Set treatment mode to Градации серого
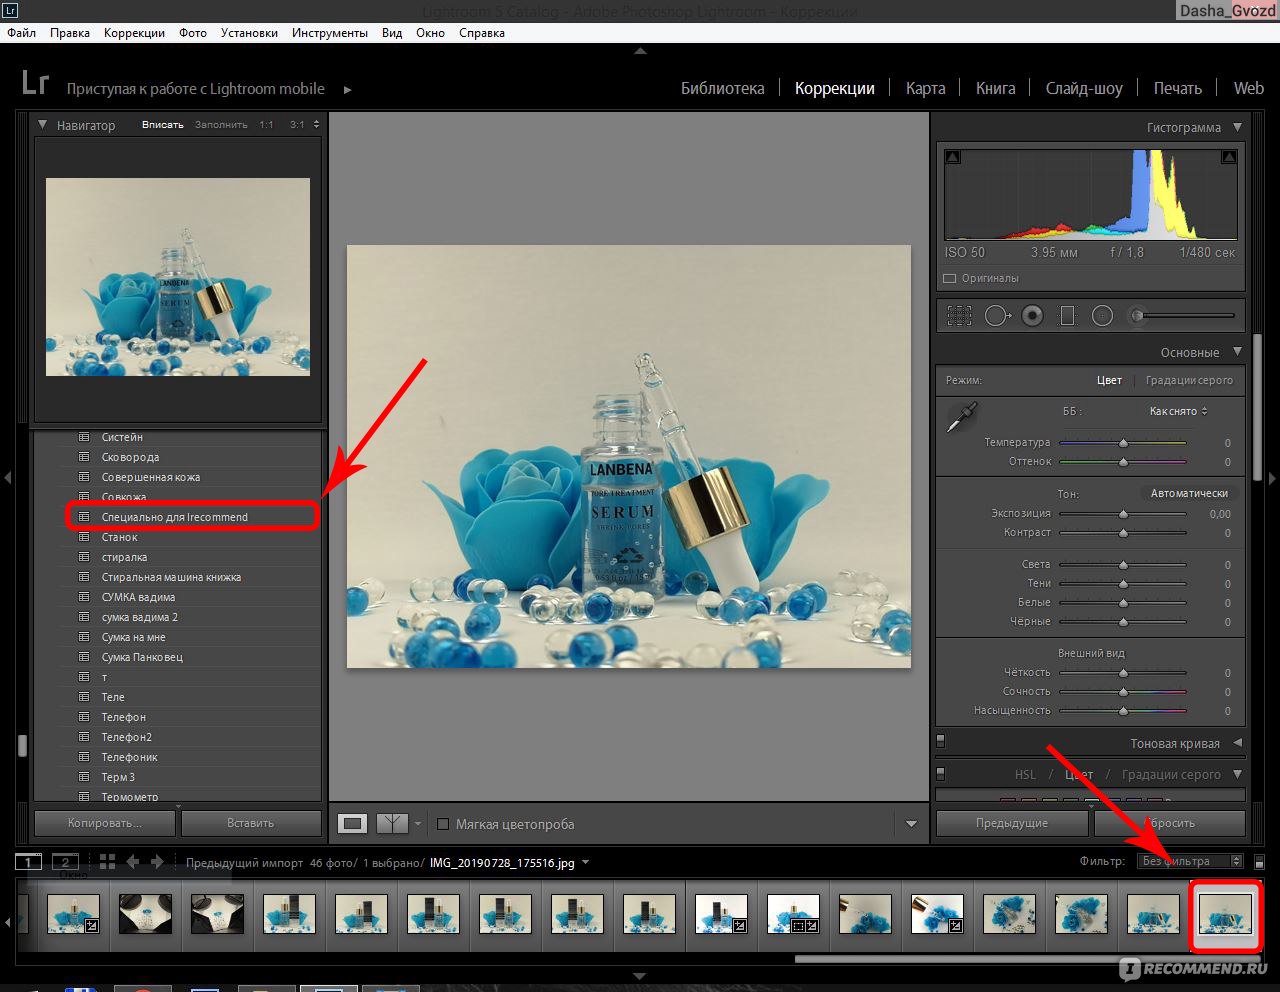The height and width of the screenshot is (992, 1280). coord(1189,380)
